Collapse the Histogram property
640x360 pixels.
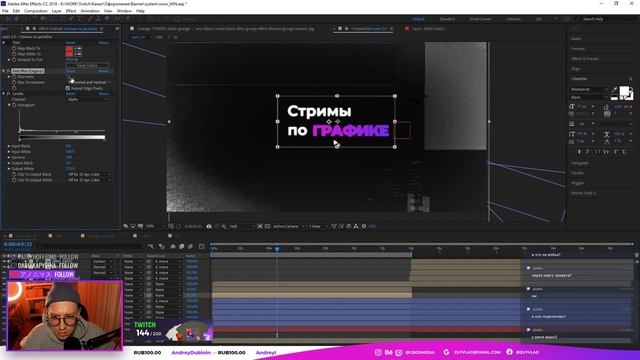tap(9, 105)
